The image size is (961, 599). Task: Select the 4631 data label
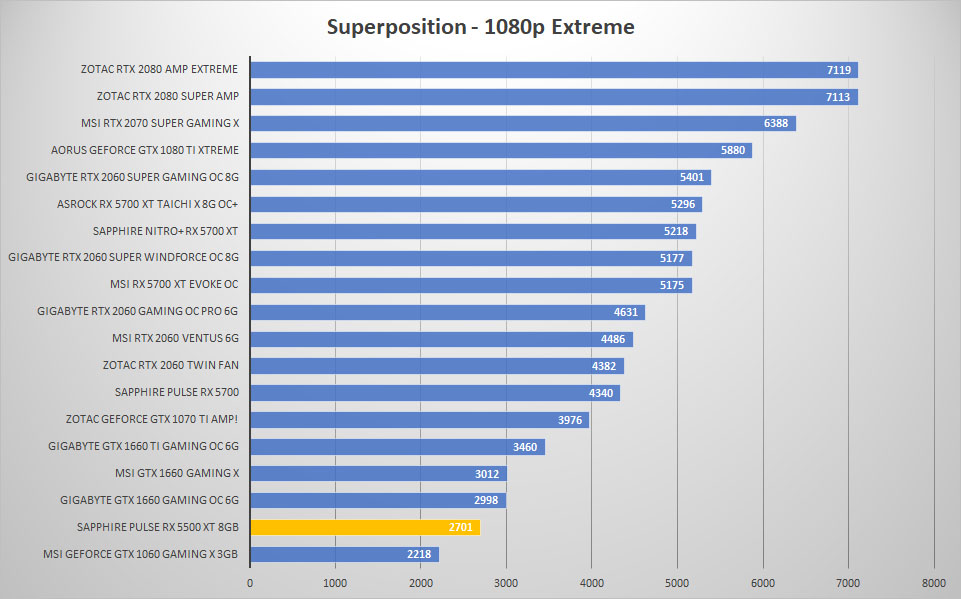point(625,312)
